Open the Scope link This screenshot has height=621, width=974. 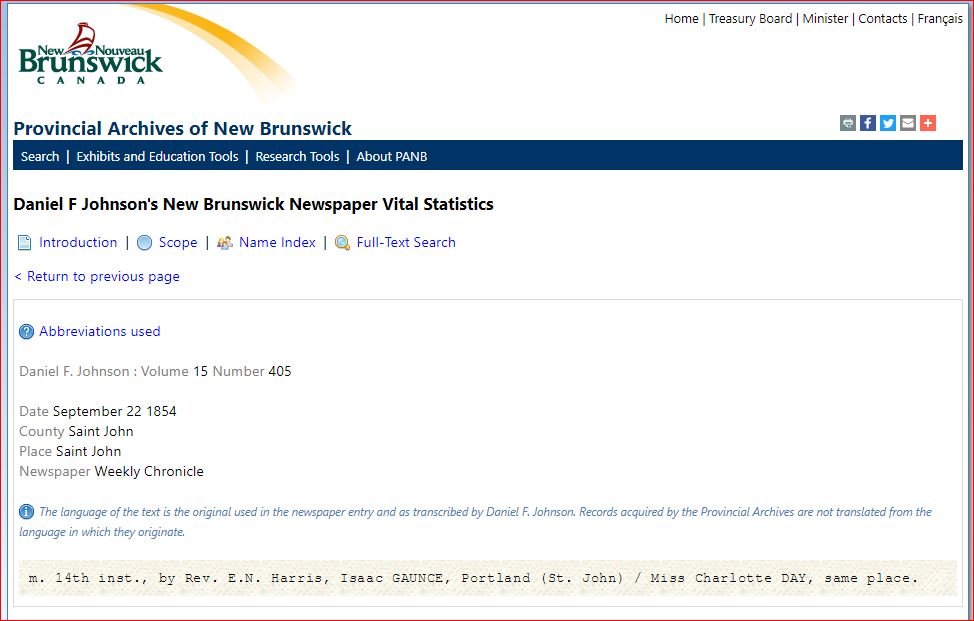(x=178, y=242)
